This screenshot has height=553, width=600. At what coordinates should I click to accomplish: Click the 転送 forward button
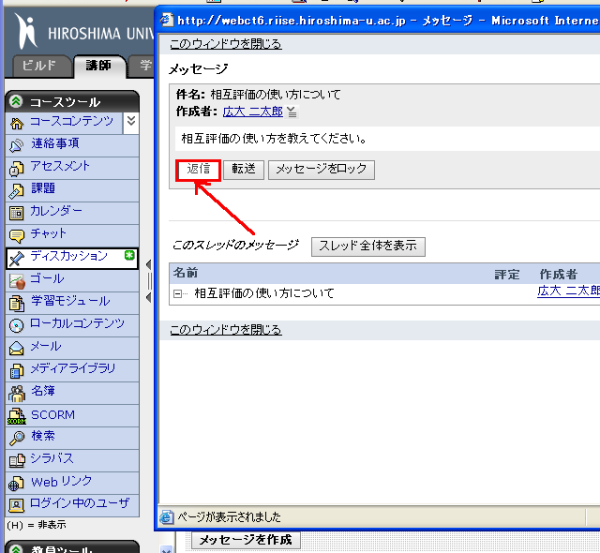243,170
